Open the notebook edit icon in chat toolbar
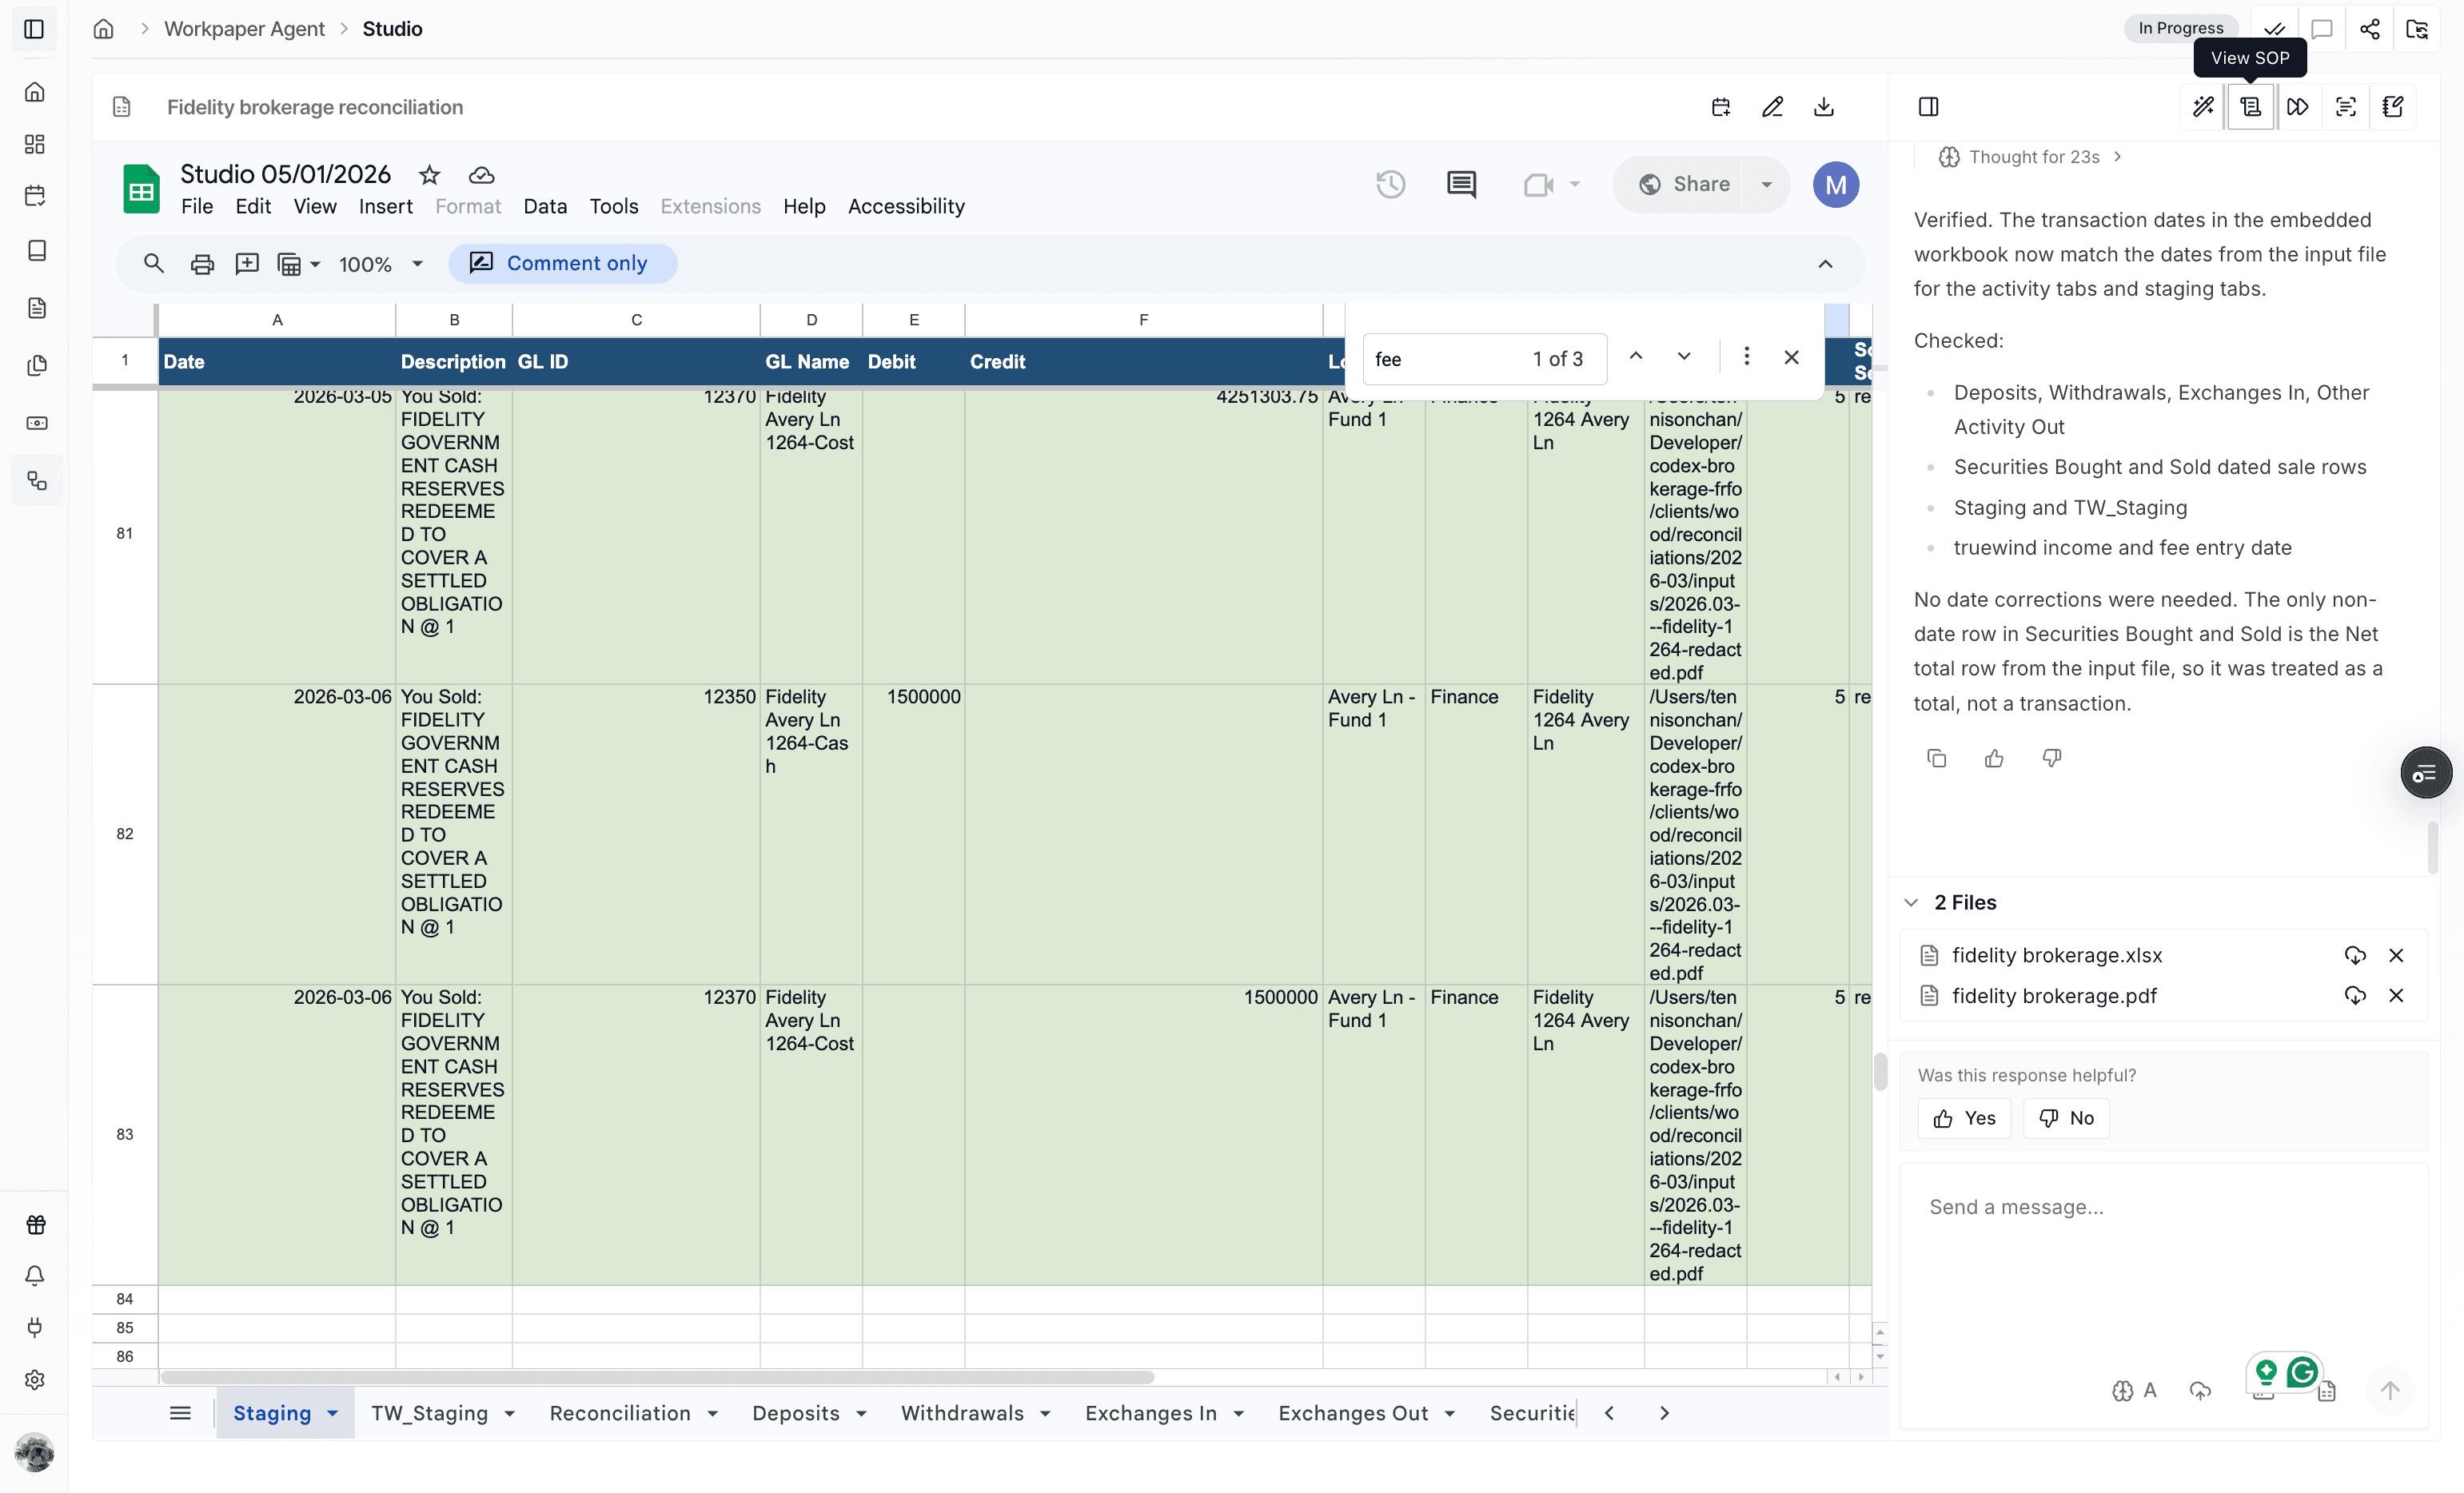This screenshot has width=2464, height=1493. coord(2393,107)
